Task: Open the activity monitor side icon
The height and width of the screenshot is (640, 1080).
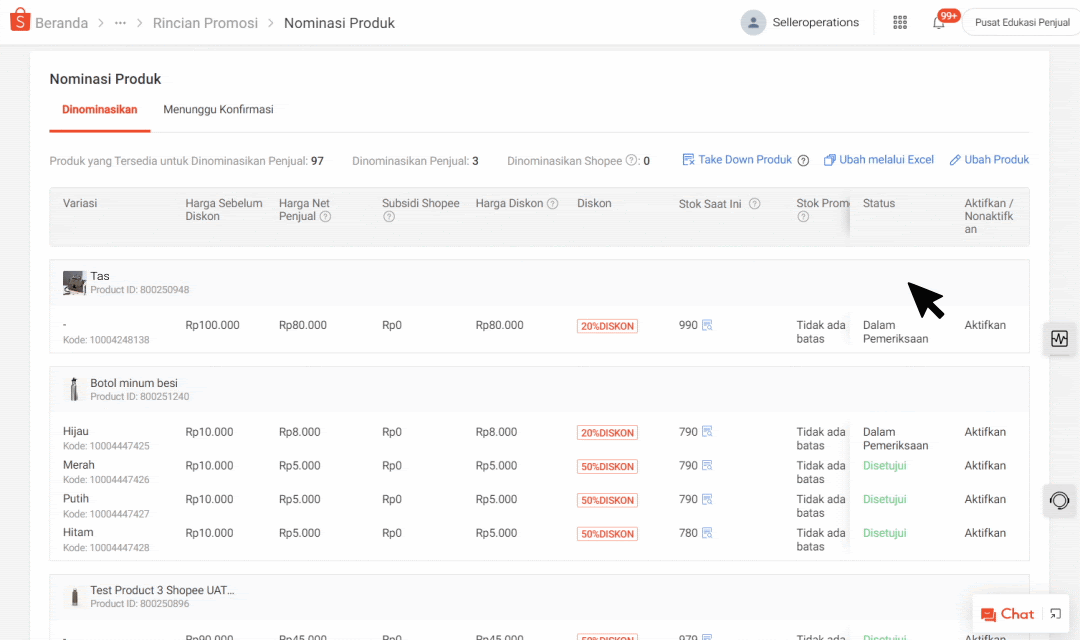Action: [x=1059, y=339]
